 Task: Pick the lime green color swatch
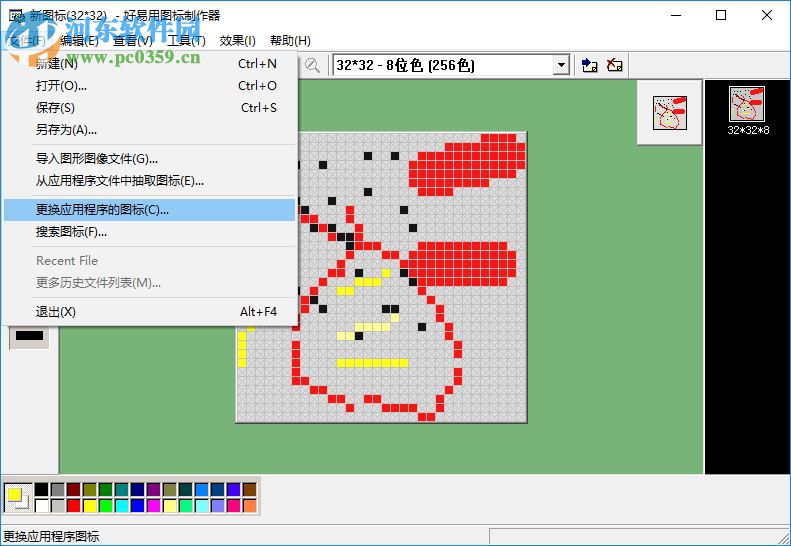[106, 505]
